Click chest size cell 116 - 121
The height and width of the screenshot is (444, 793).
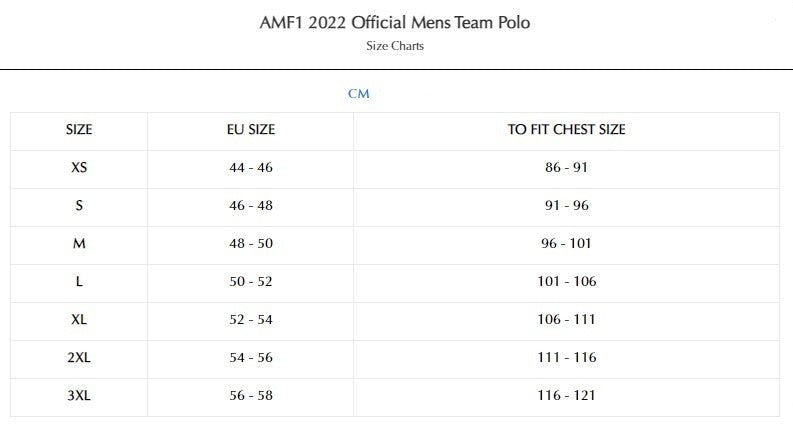point(566,396)
